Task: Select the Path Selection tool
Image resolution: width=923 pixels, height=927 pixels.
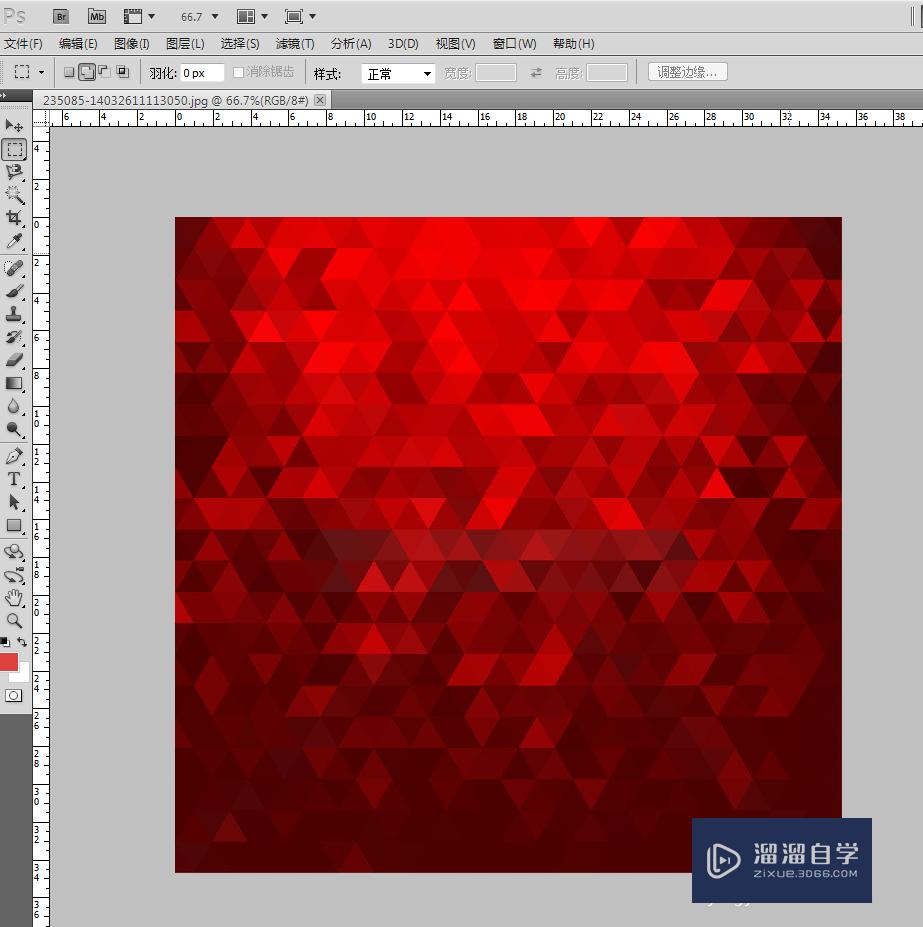Action: click(x=14, y=503)
